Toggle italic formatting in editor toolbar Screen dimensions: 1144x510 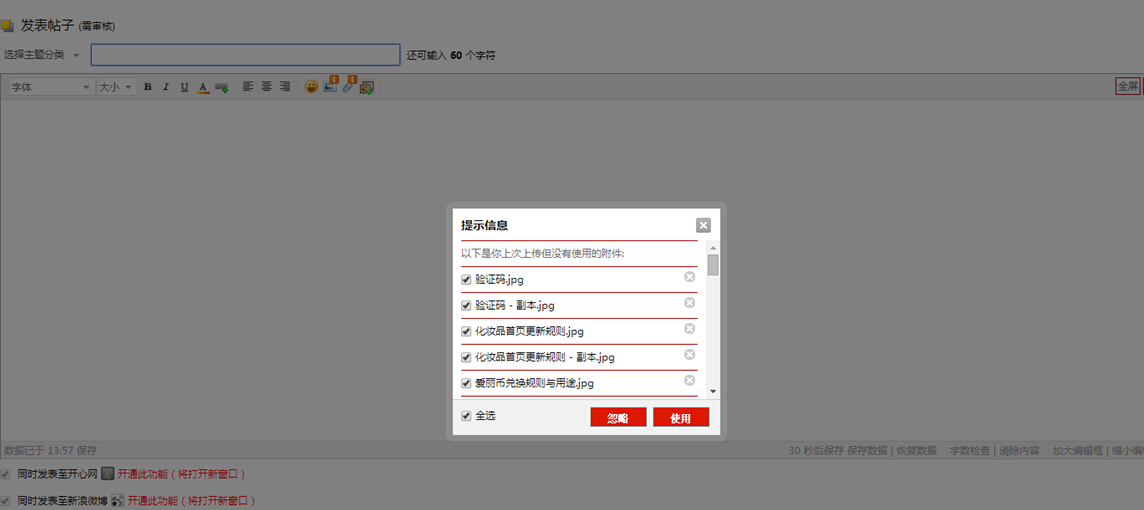point(166,87)
